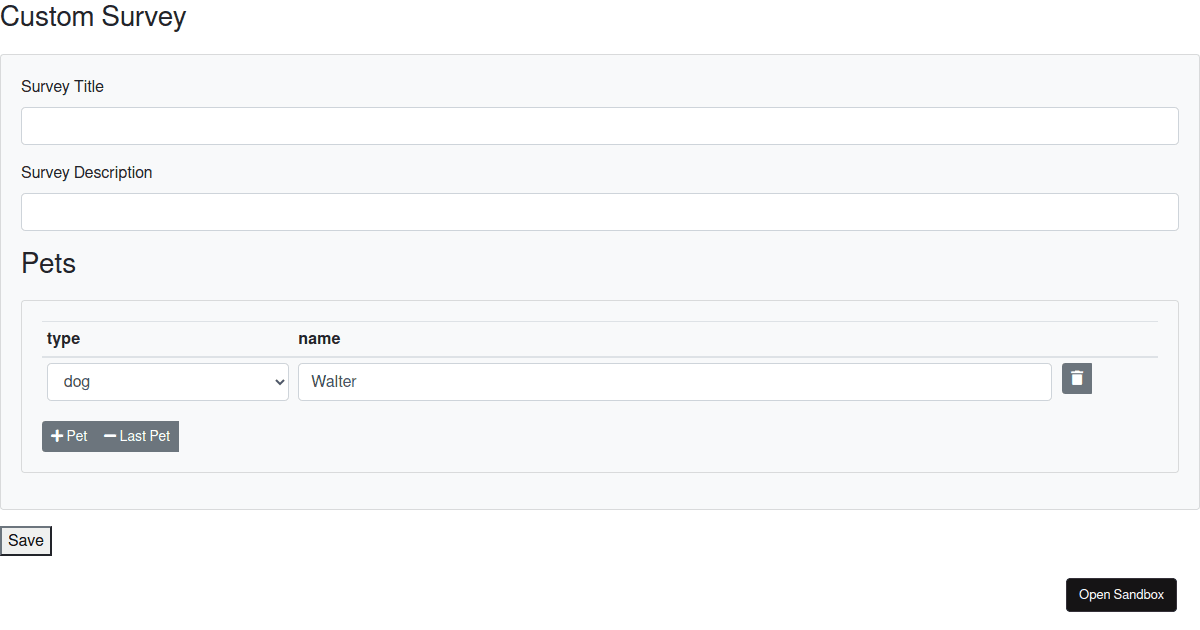Click the name column header
This screenshot has height=630, width=1200.
pos(319,338)
